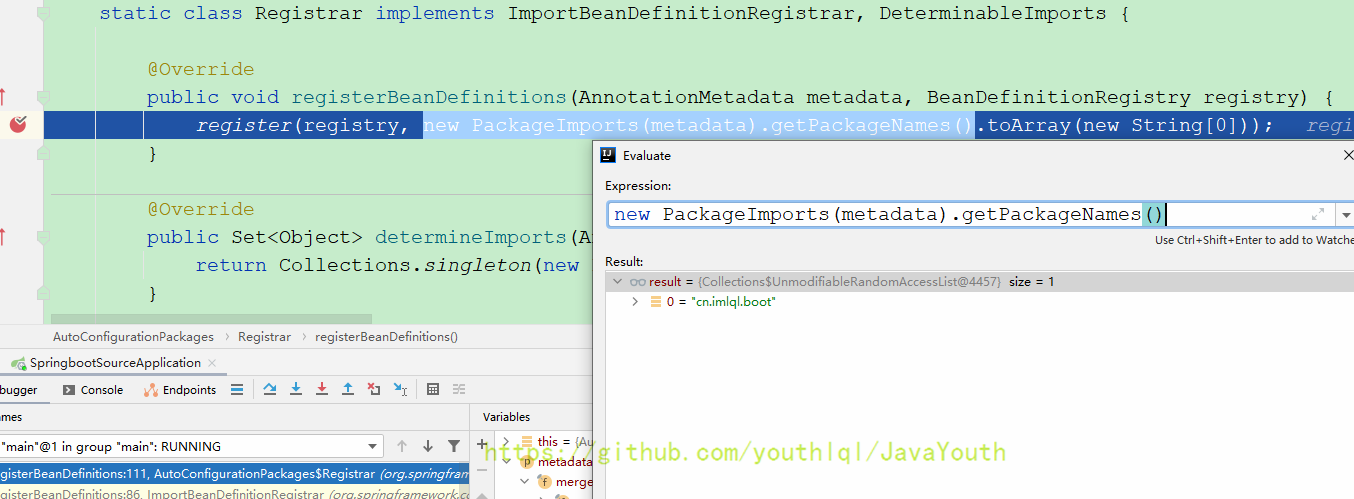Image resolution: width=1354 pixels, height=499 pixels.
Task: Click the Show Execution Point layout icon
Action: pos(236,390)
